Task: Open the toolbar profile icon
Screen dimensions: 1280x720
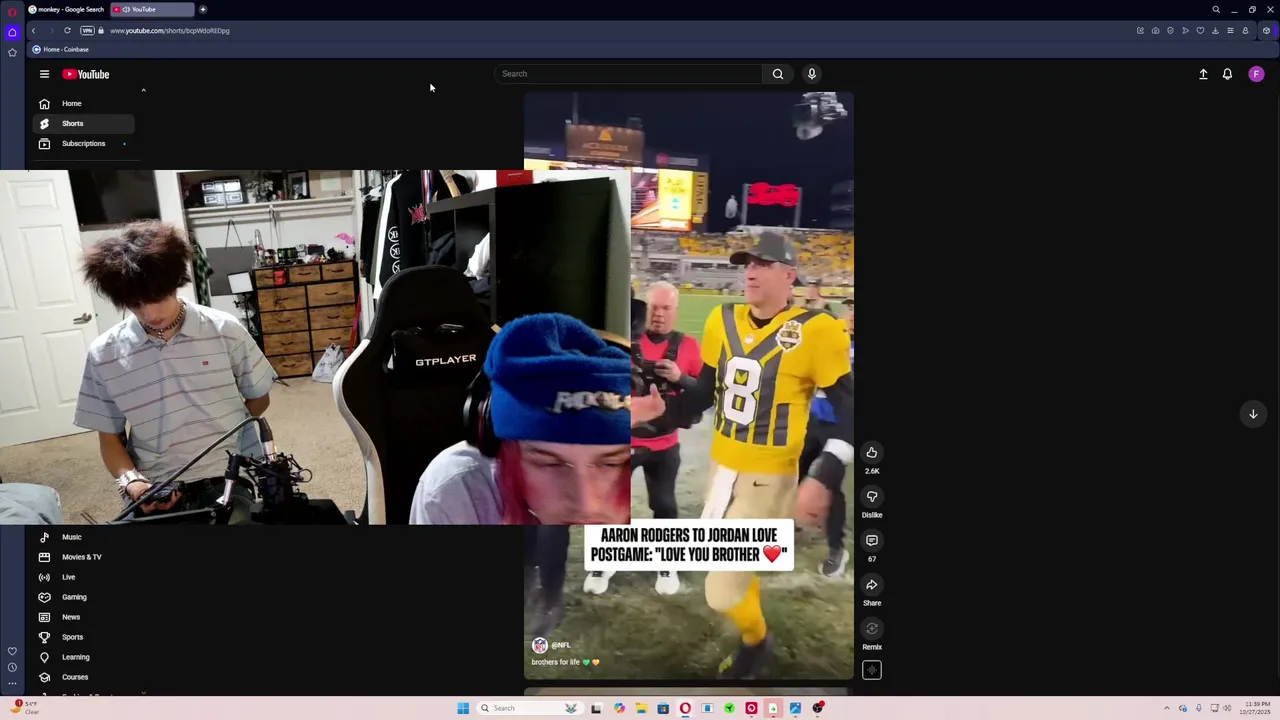Action: tap(1245, 30)
